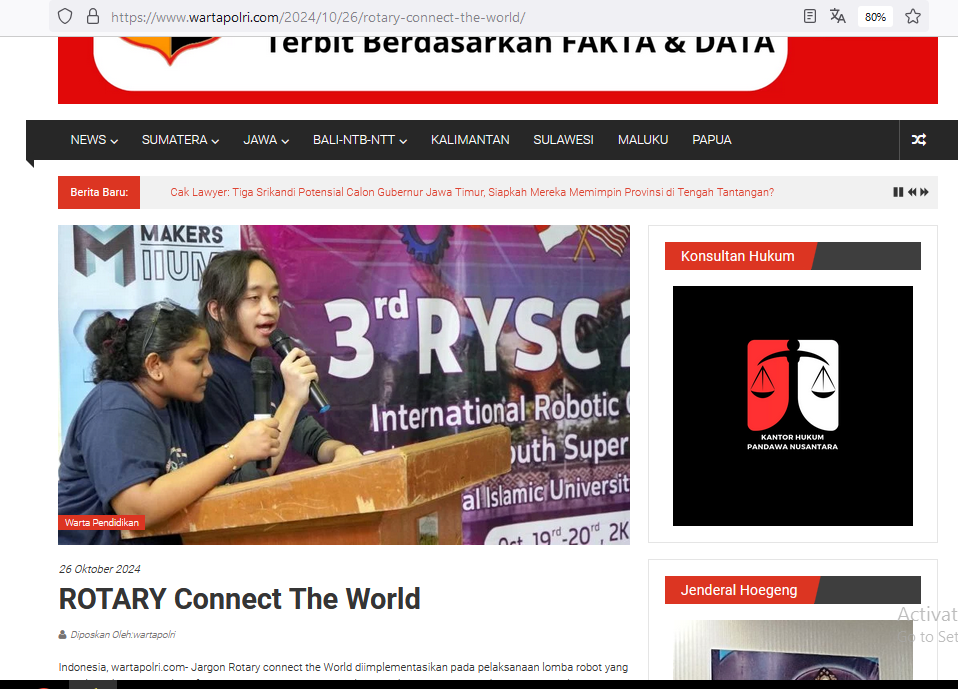Open the 80% zoom level indicator

pos(875,17)
